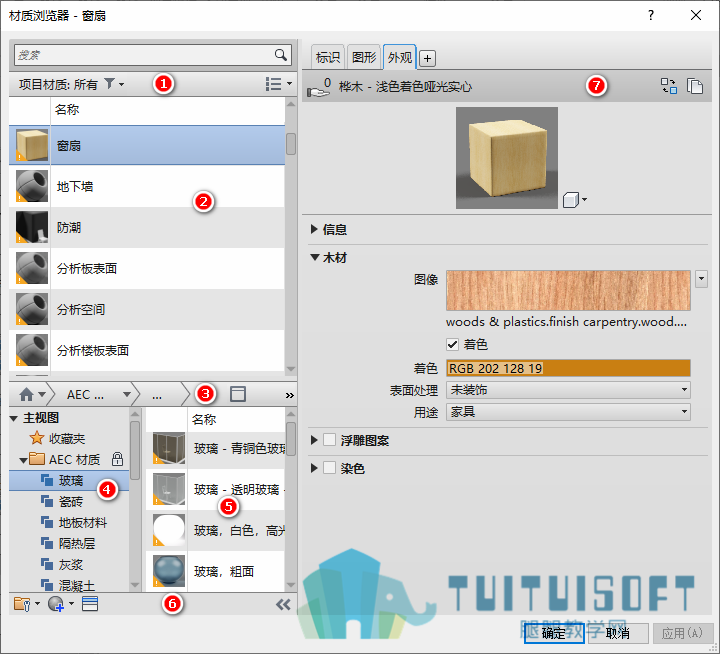Click the Favorites star icon

(37, 438)
